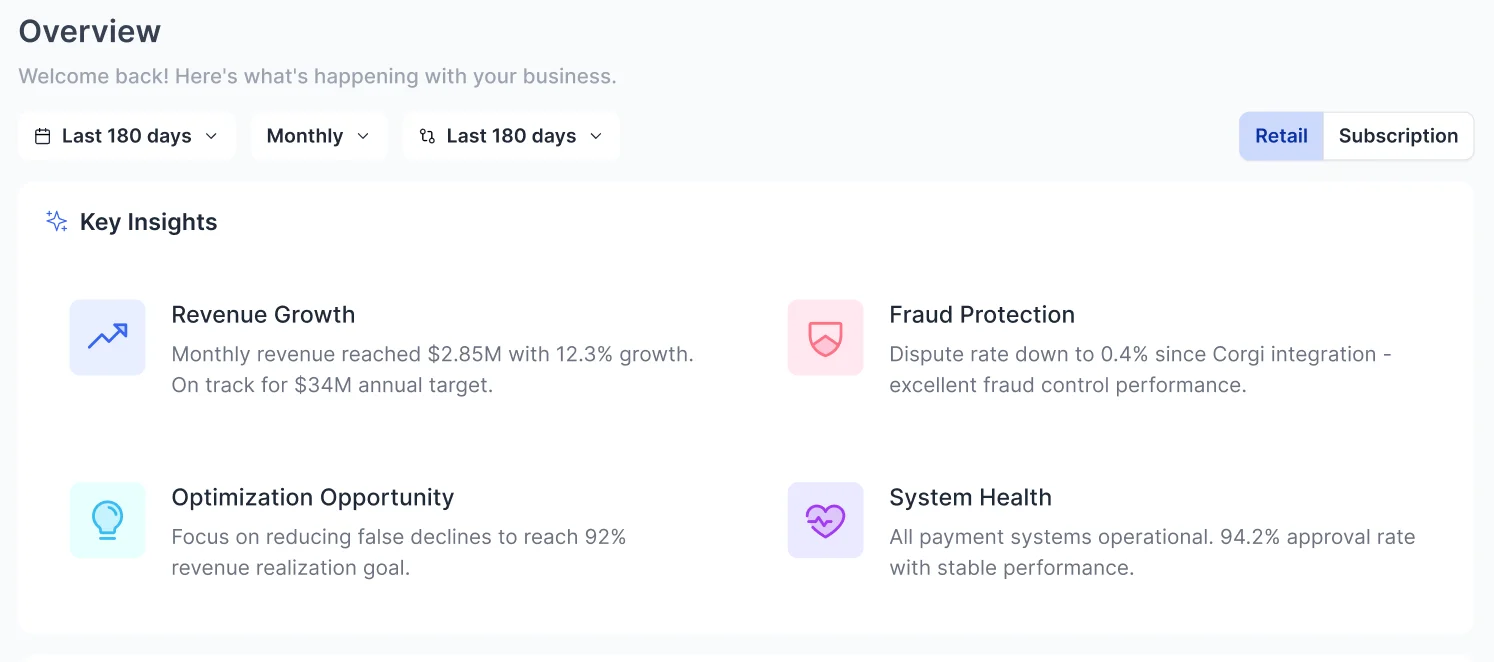This screenshot has height=662, width=1494.
Task: Open the Monthly granularity dropdown
Action: (x=318, y=136)
